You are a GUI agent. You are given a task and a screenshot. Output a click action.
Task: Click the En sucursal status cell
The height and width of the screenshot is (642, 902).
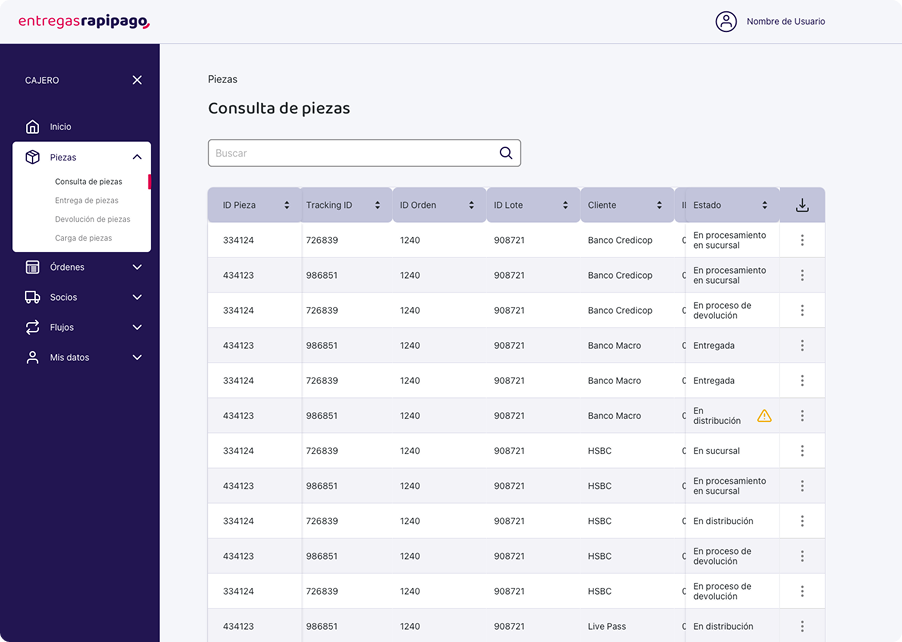click(x=716, y=450)
